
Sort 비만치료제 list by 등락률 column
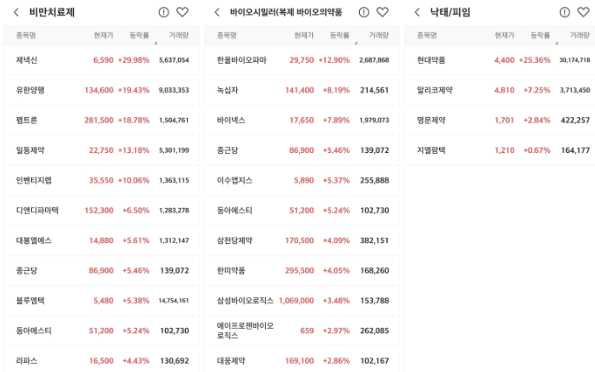[139, 35]
